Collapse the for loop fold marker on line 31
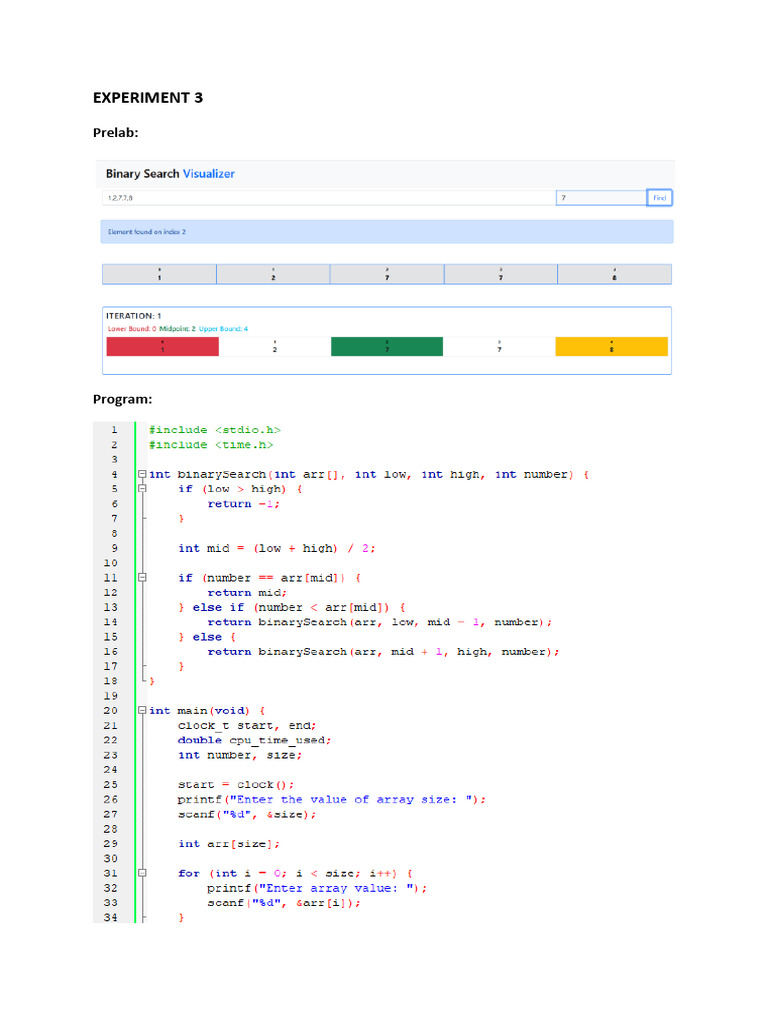The height and width of the screenshot is (1024, 768). (142, 873)
